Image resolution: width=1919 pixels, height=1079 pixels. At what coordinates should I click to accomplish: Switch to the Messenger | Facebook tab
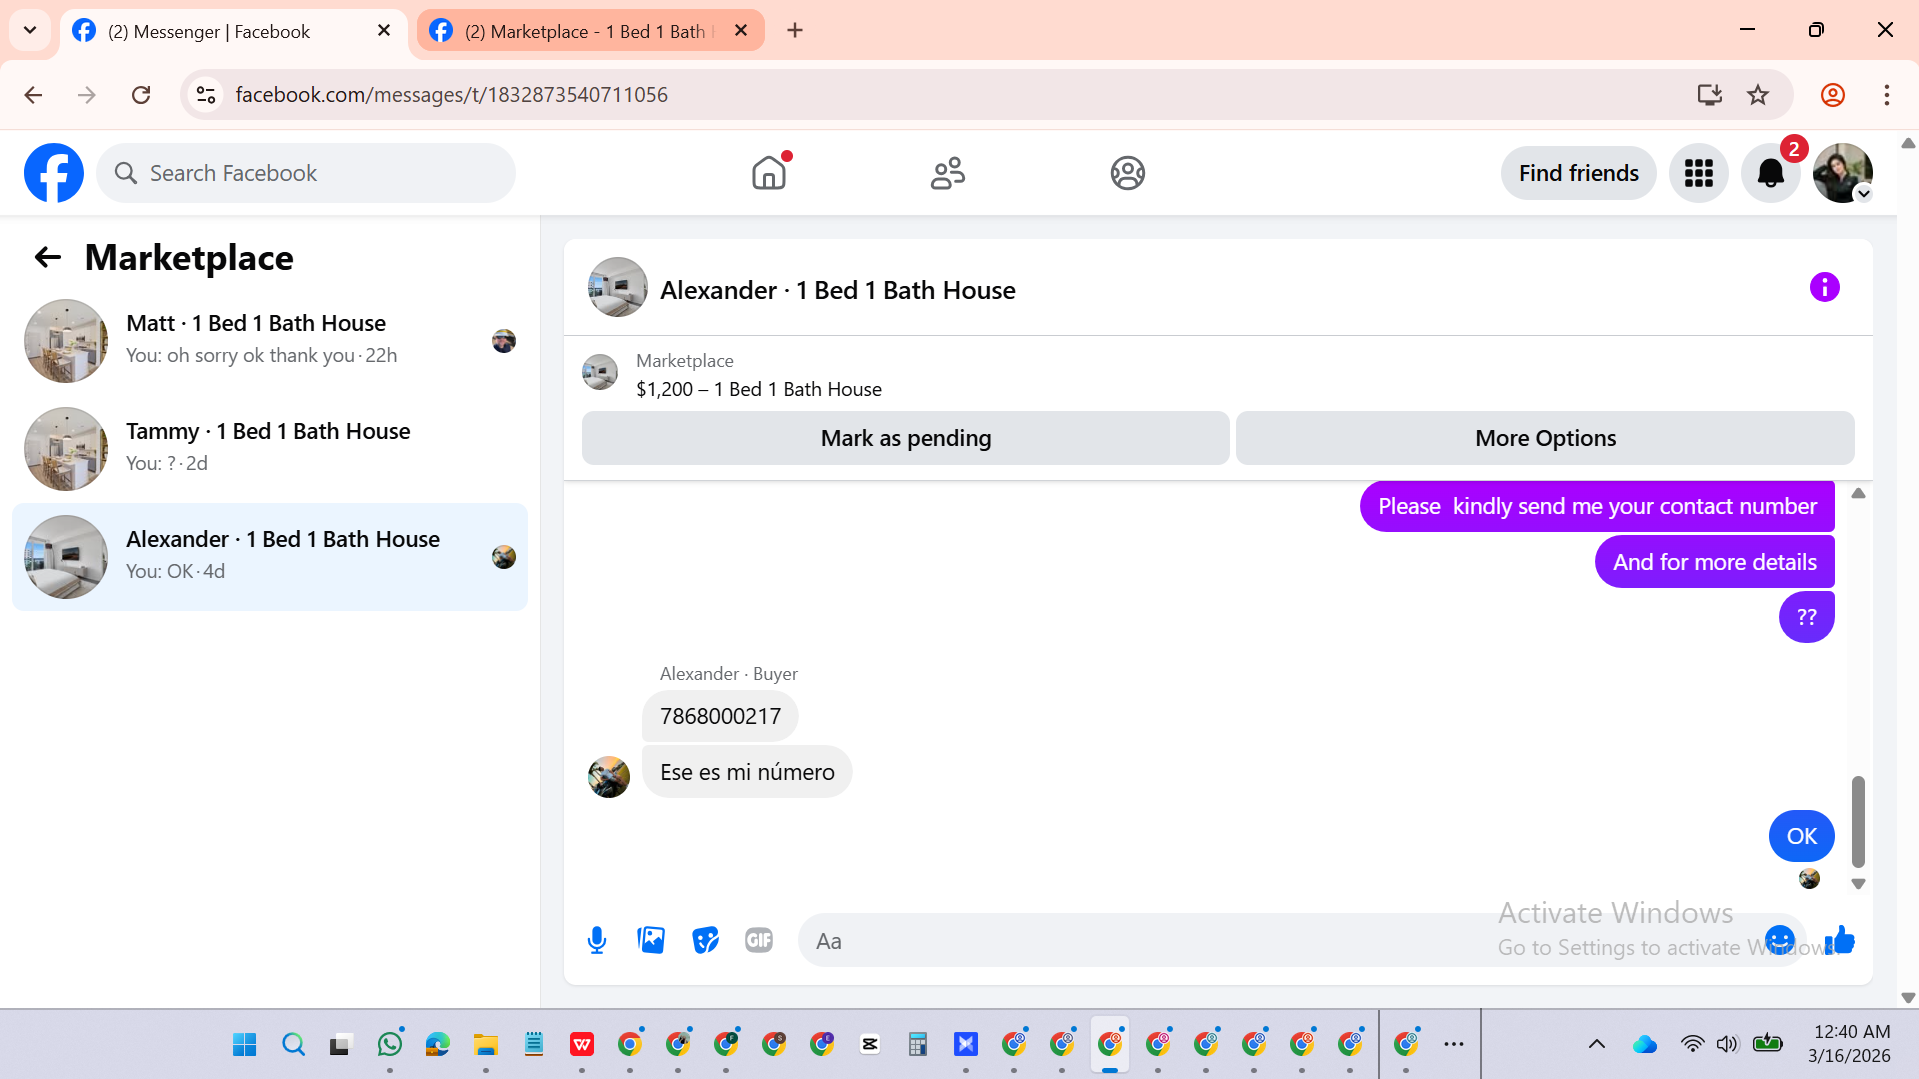(x=233, y=31)
